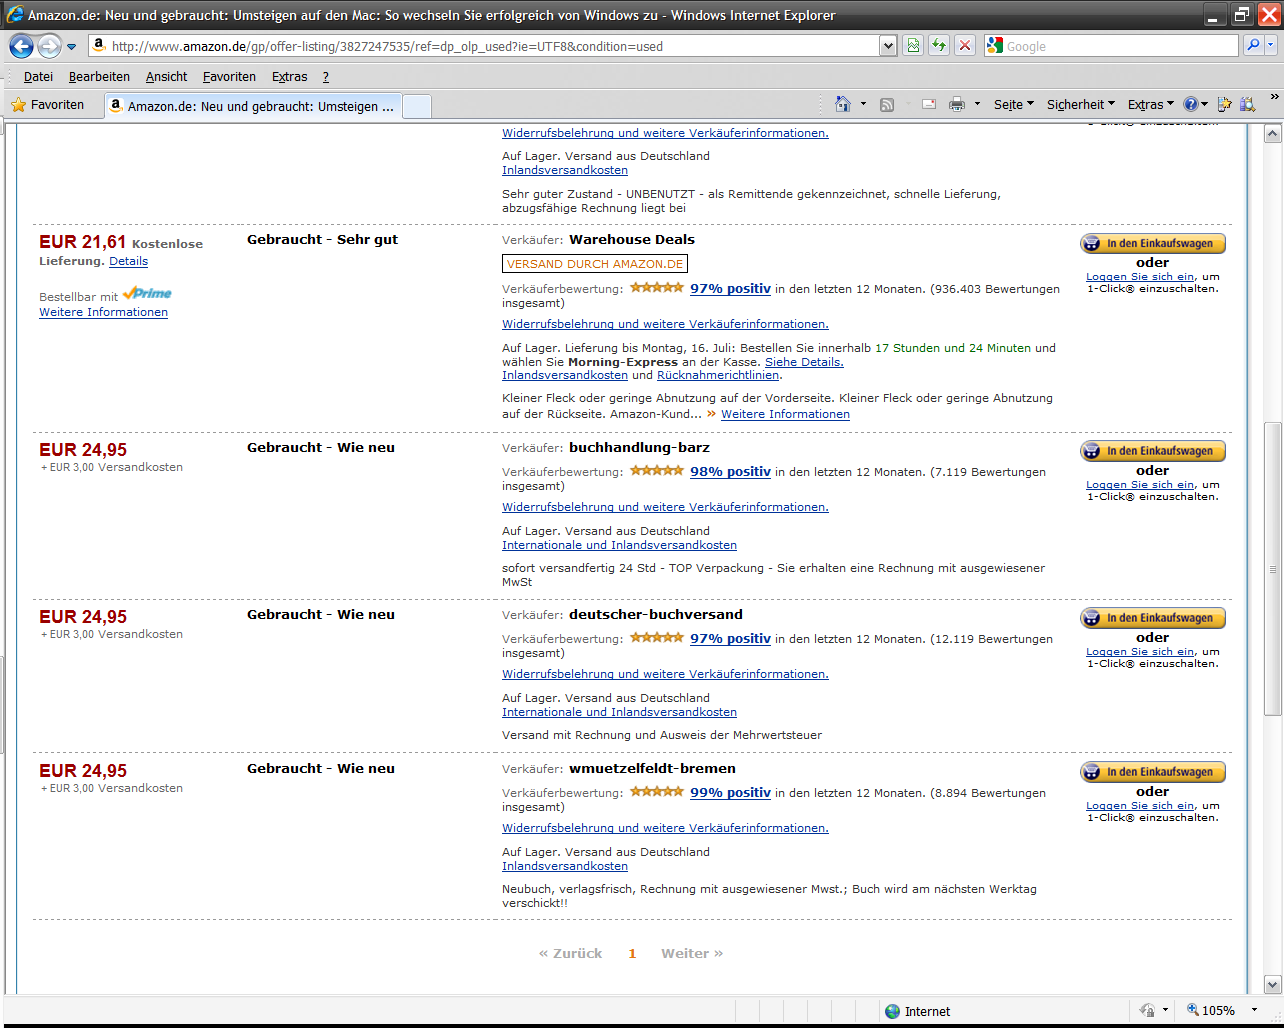
Task: Click the VERSAND DURCH AMAZON.DE badge
Action: [x=595, y=264]
